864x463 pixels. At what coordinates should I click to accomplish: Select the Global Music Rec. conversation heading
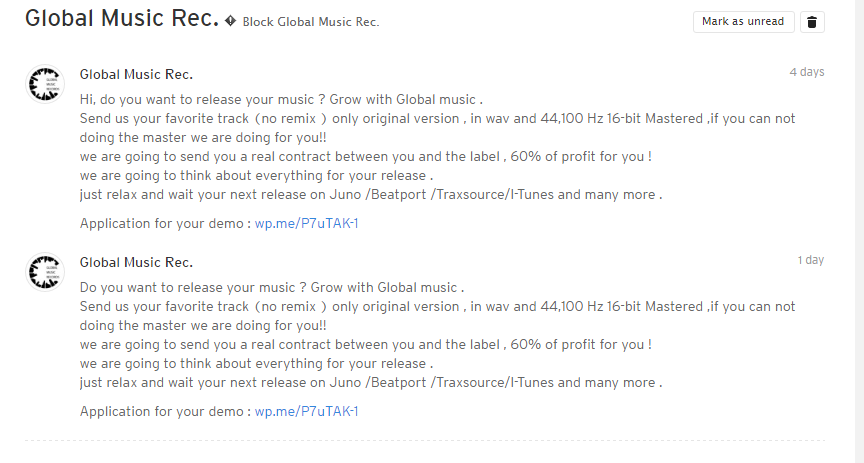(x=122, y=18)
